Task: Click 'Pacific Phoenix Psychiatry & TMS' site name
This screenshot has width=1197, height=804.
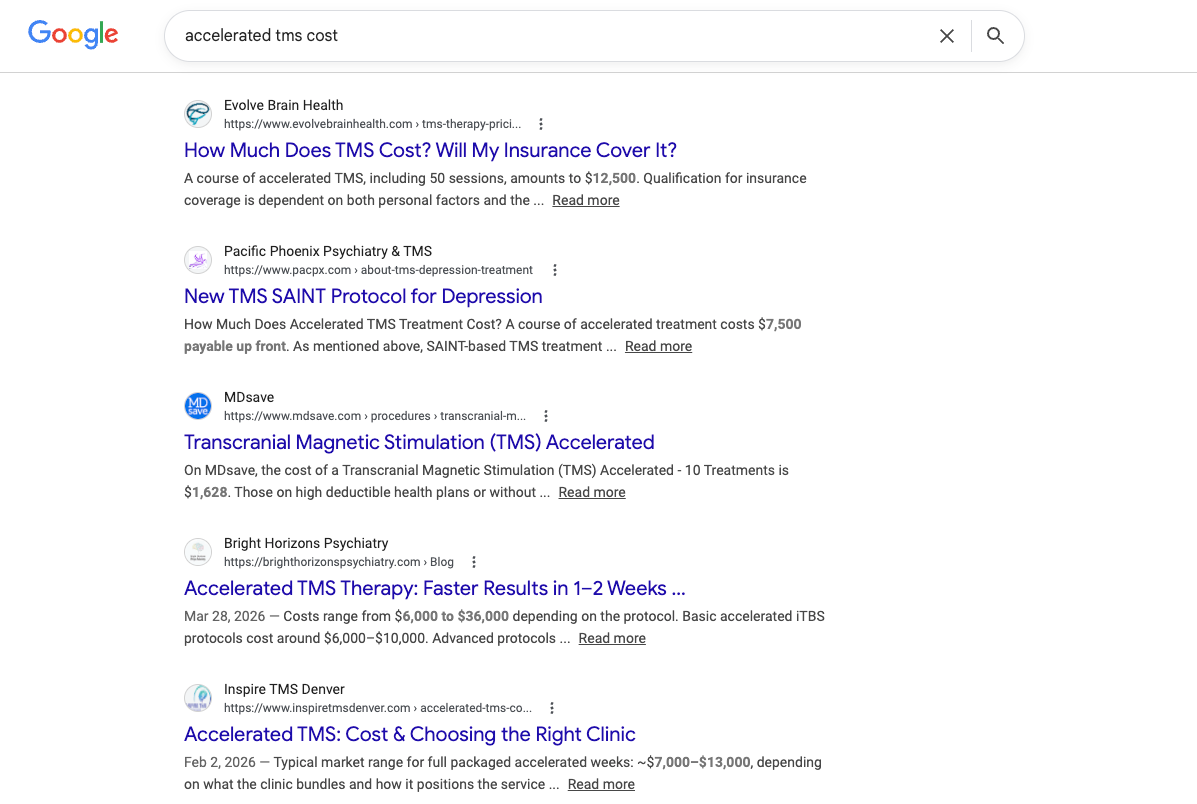Action: 327,250
